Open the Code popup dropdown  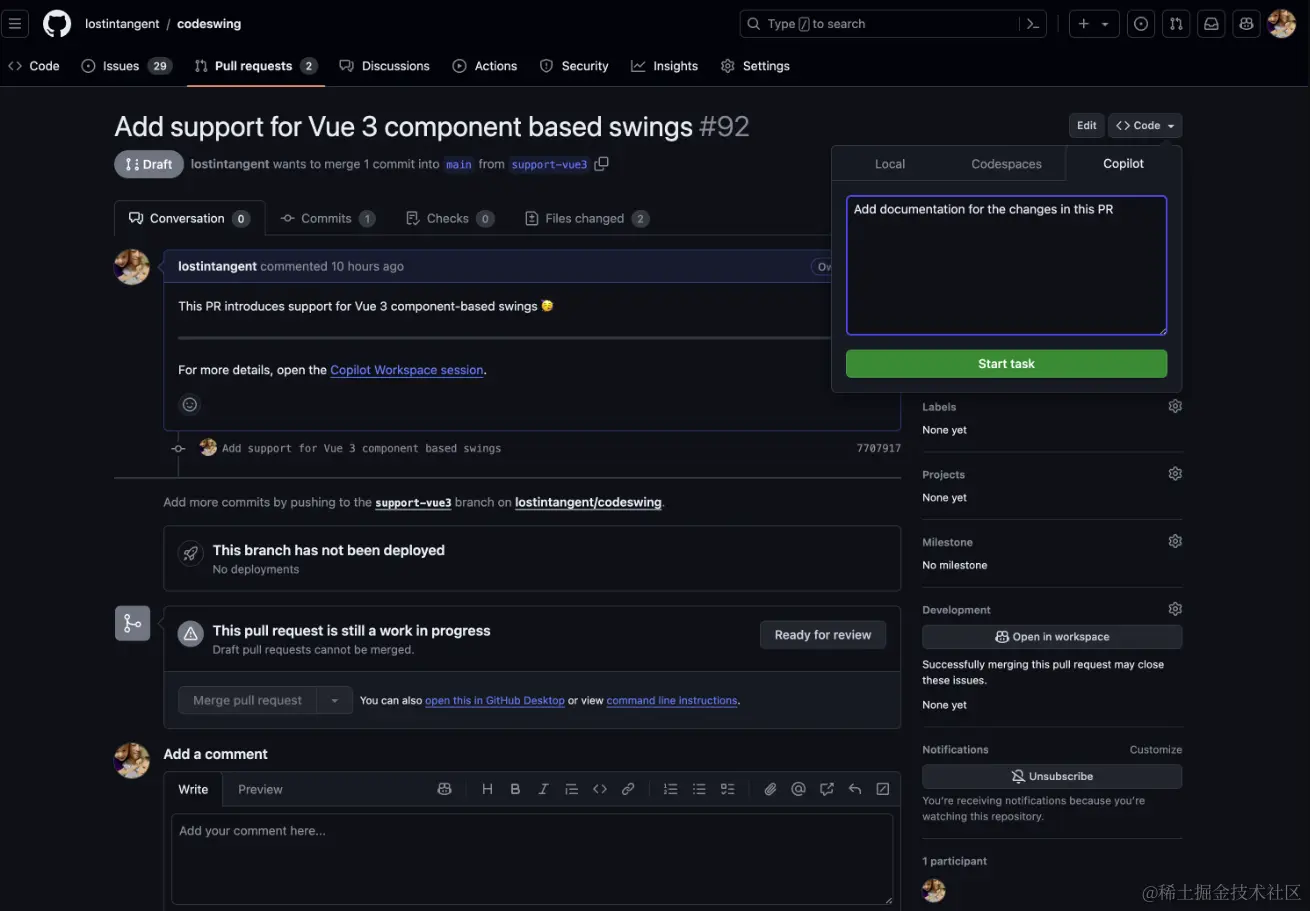[x=1144, y=125]
